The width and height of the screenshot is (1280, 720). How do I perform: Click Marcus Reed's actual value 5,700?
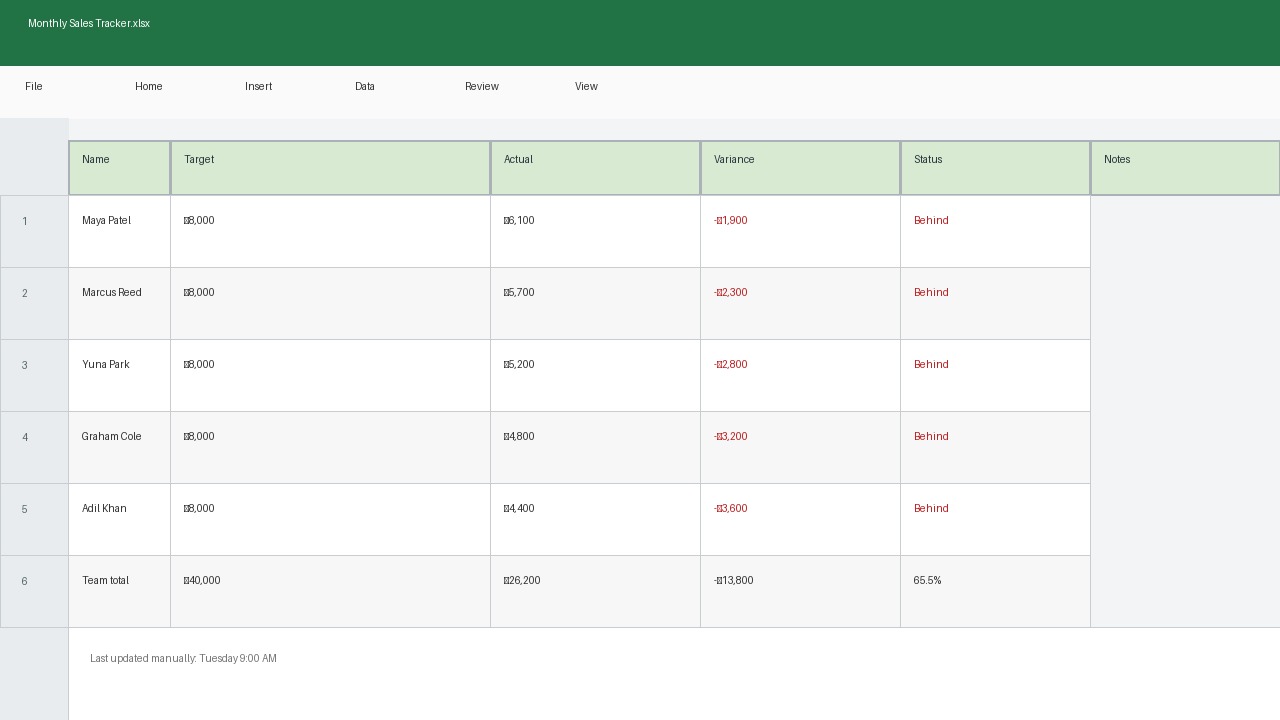point(595,304)
